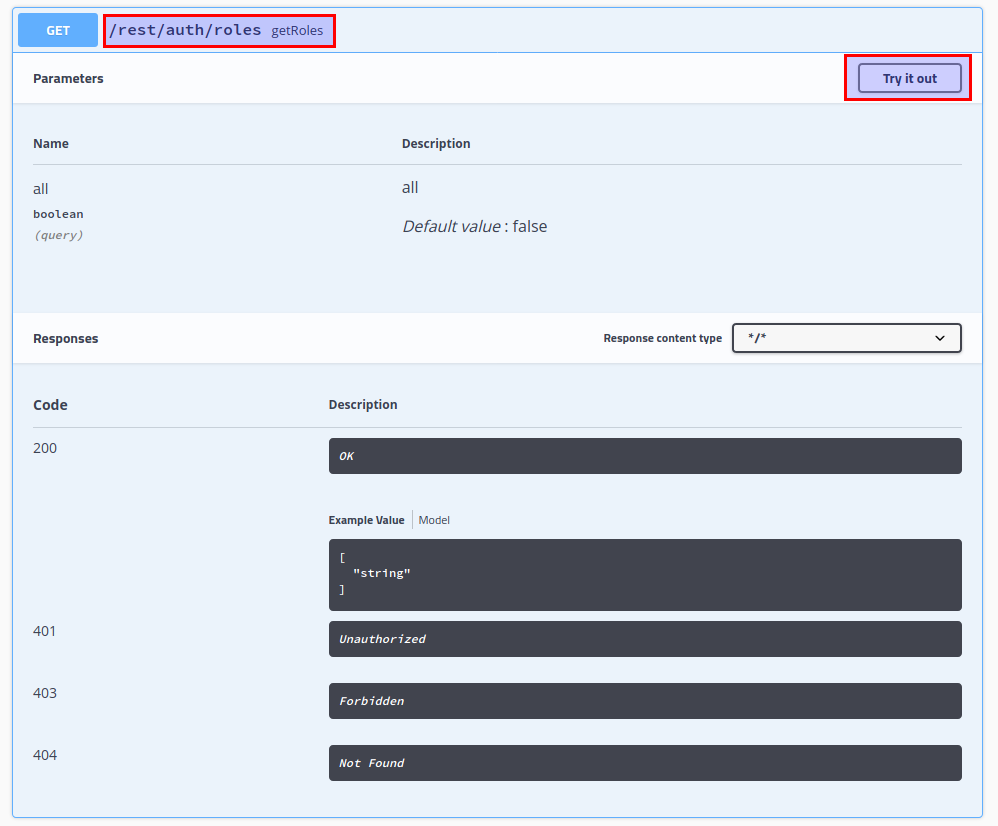This screenshot has width=998, height=826.
Task: Click the chevron arrow in the content type box
Action: point(939,338)
